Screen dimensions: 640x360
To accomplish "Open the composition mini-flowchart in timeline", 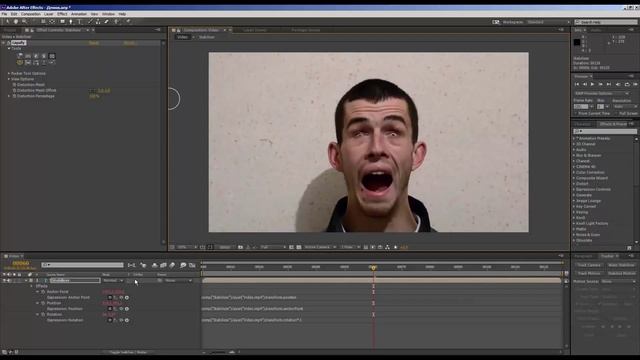I will click(131, 265).
